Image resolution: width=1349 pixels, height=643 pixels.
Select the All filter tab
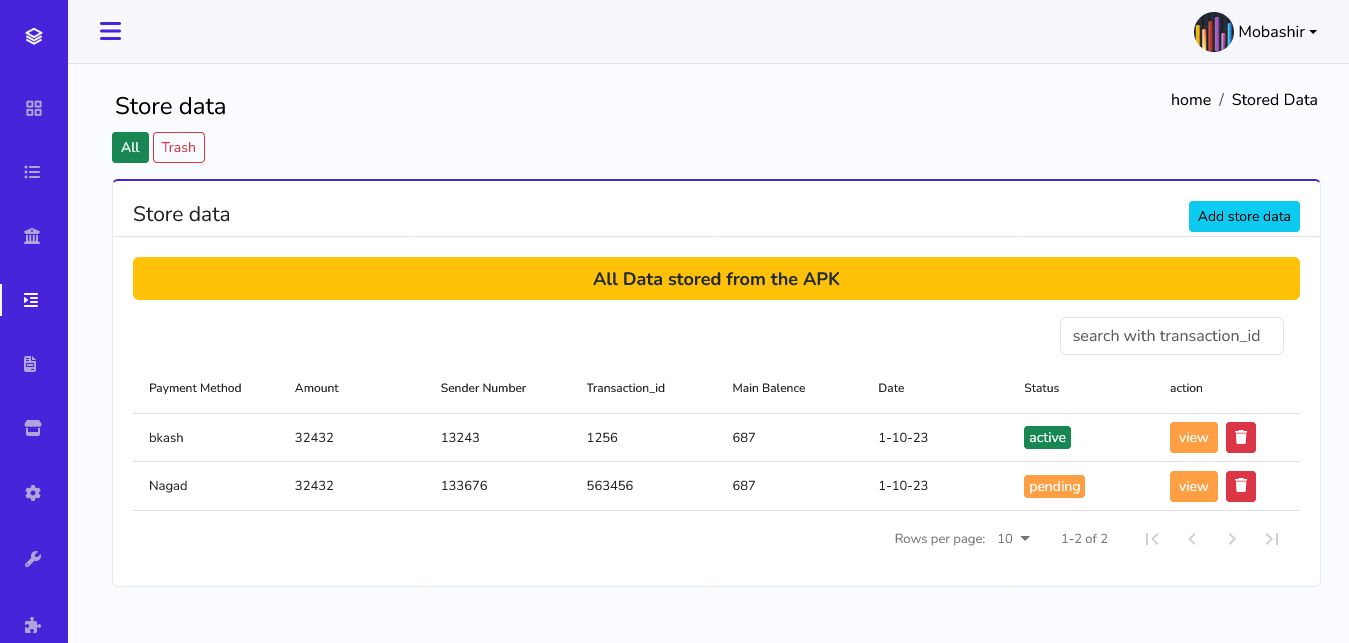(x=130, y=148)
